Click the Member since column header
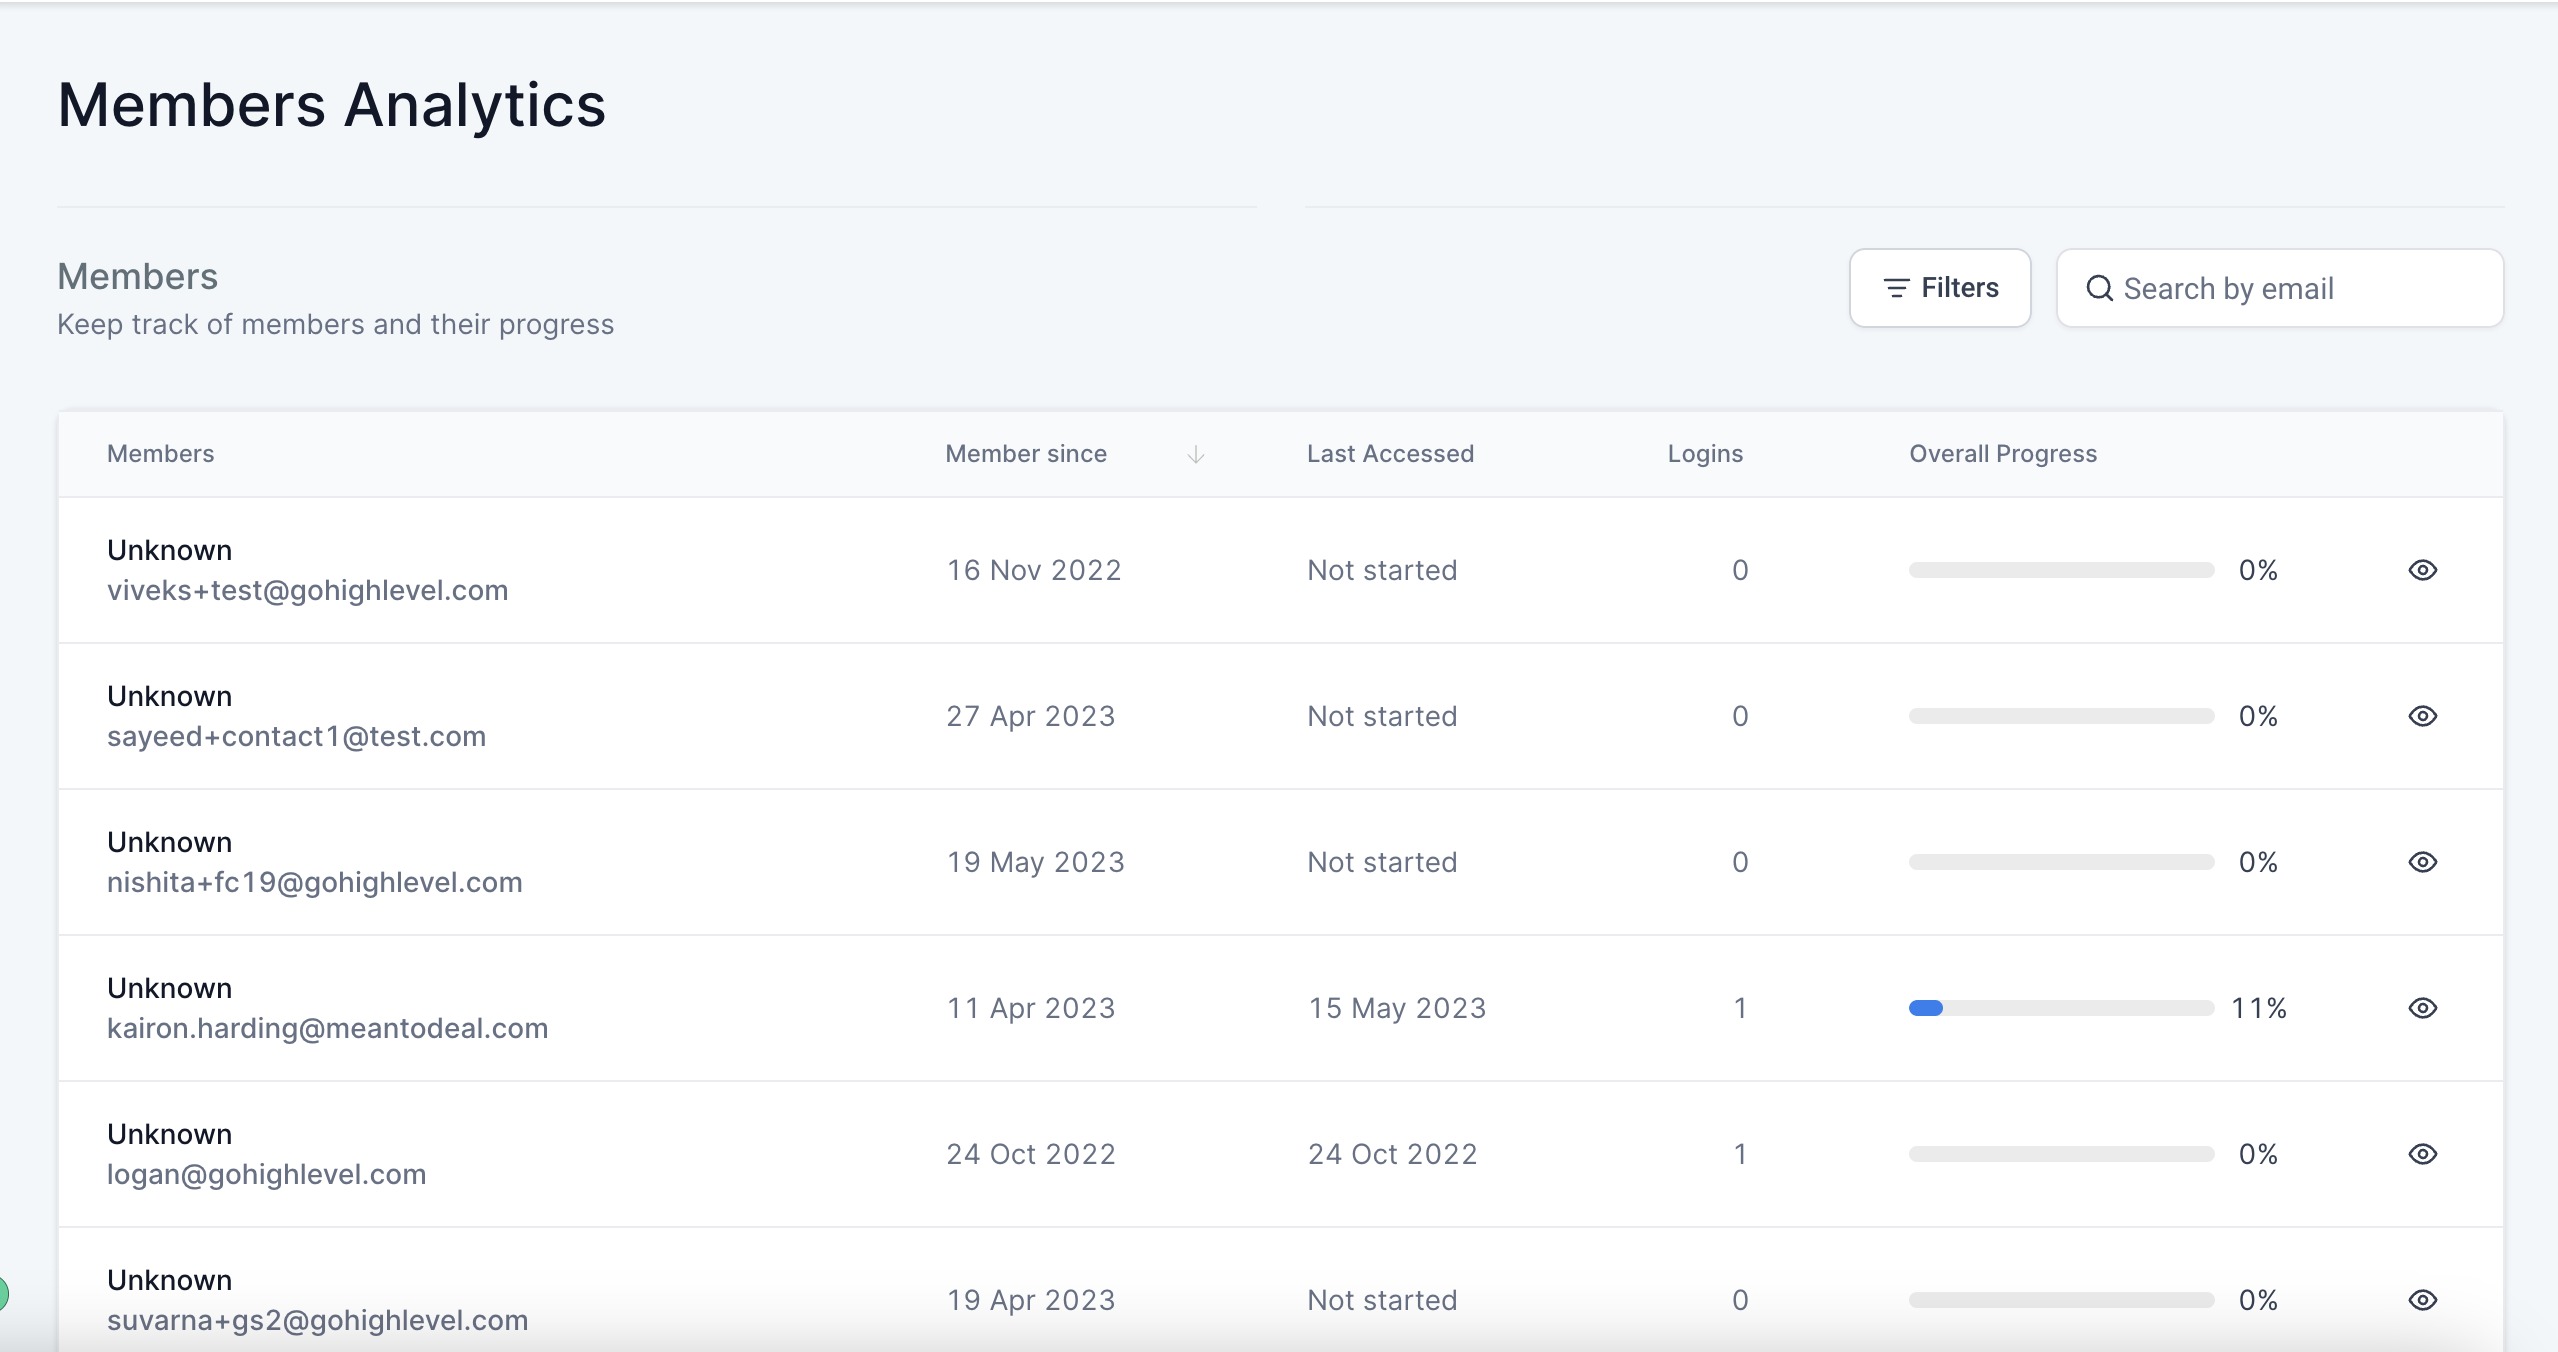 (x=1026, y=454)
